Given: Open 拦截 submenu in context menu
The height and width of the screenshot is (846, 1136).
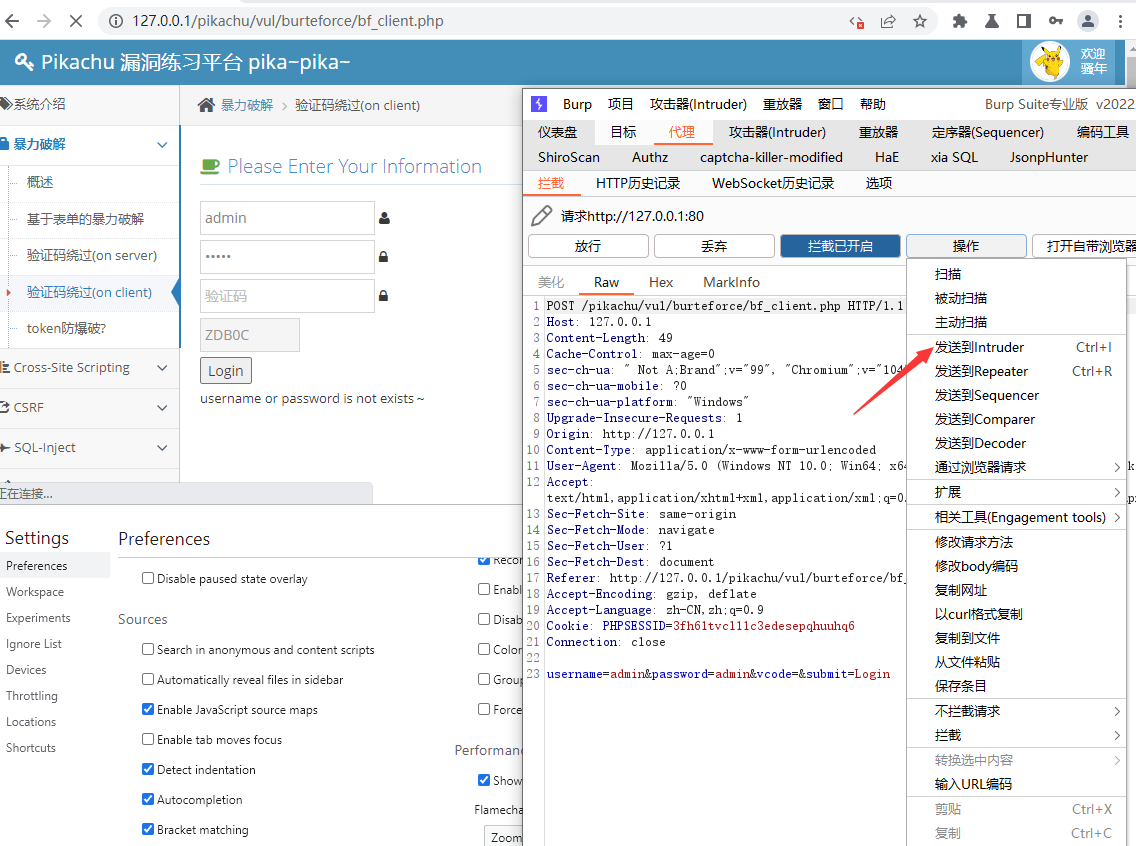Looking at the screenshot, I should click(x=1016, y=735).
